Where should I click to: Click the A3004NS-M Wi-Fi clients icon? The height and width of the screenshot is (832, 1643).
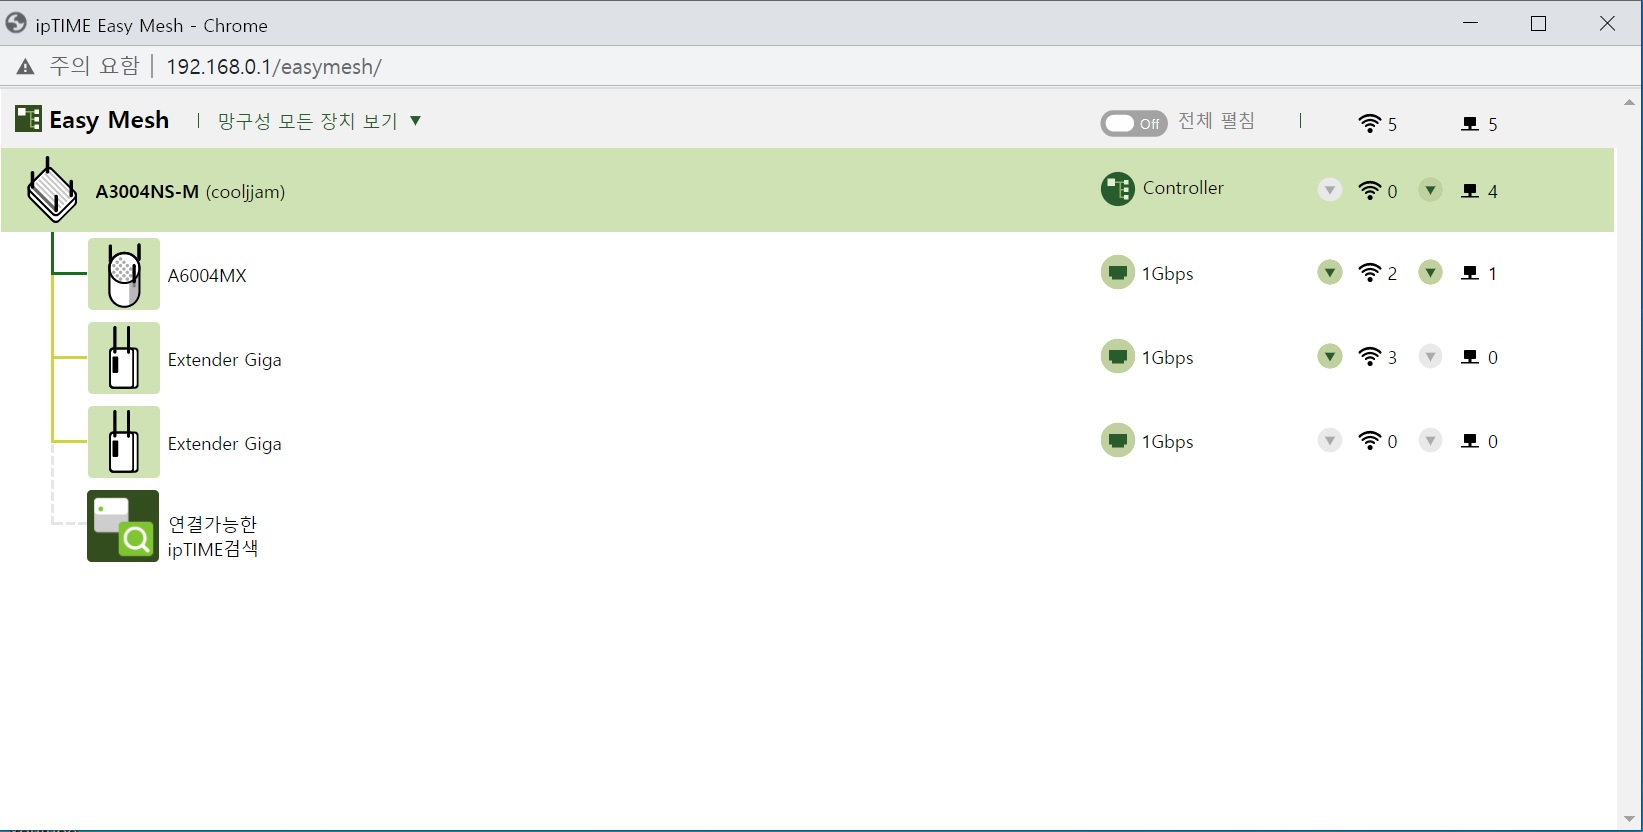pyautogui.click(x=1369, y=191)
